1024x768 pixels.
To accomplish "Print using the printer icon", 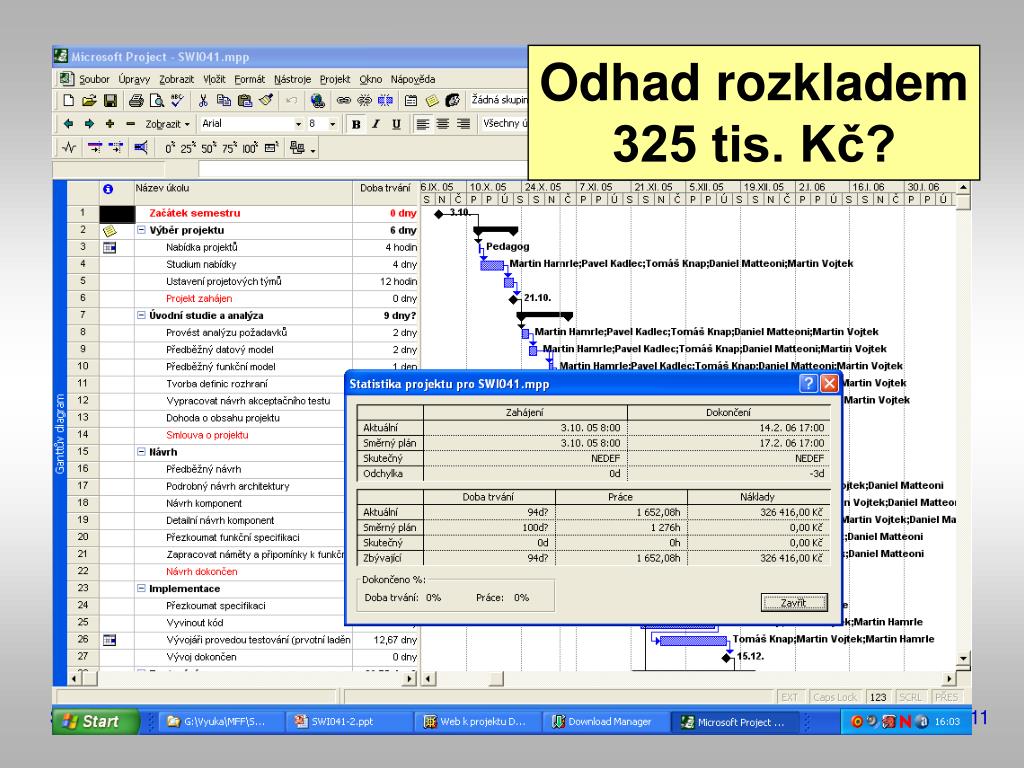I will [136, 101].
